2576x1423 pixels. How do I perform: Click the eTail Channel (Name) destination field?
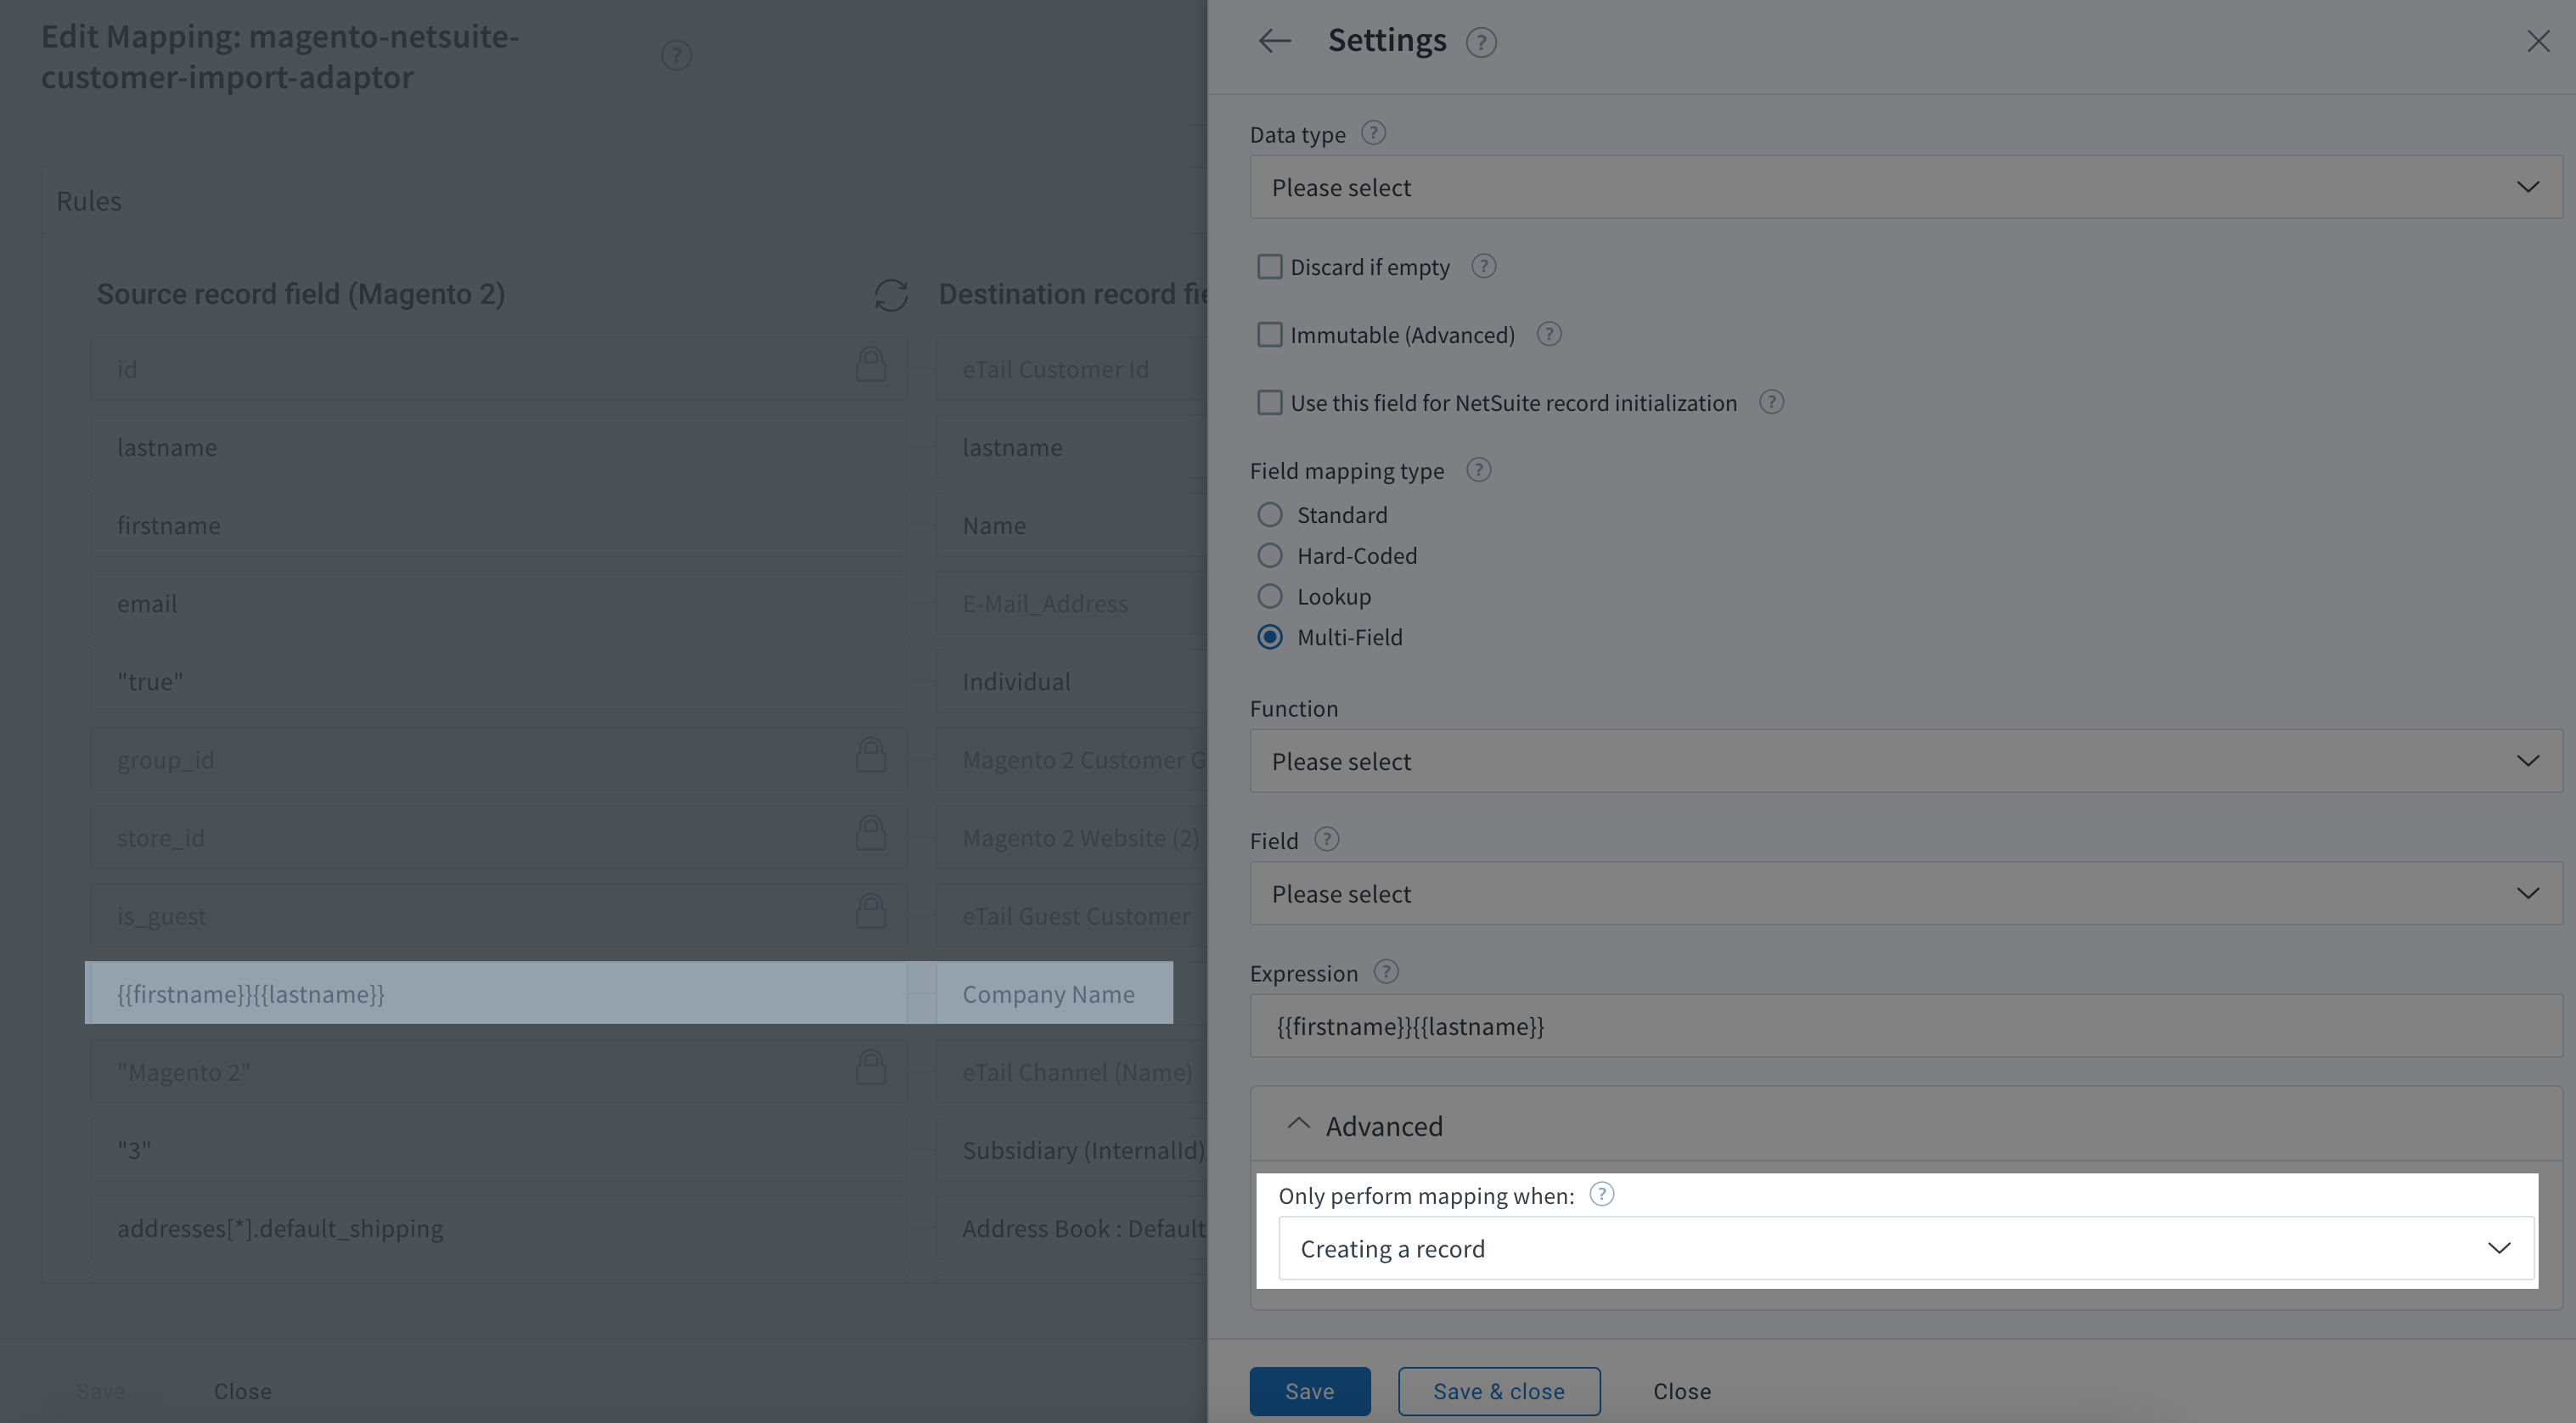[1072, 1072]
